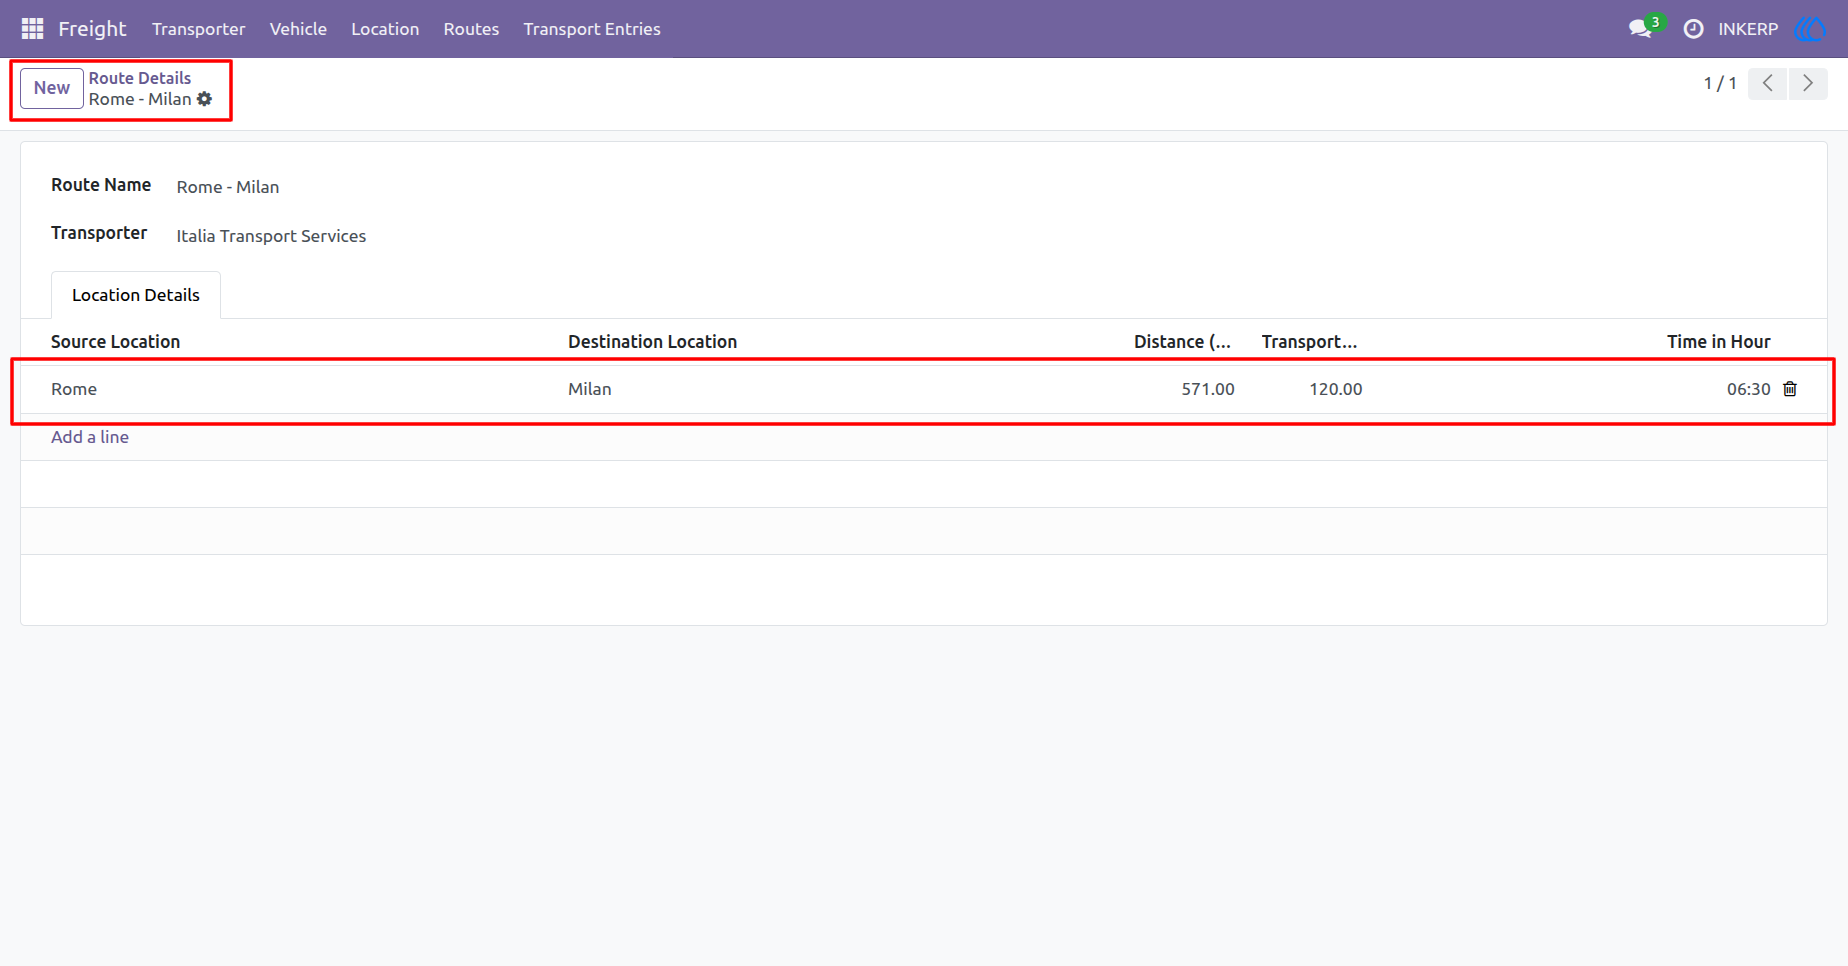Click Add a line link
Image resolution: width=1848 pixels, height=966 pixels.
90,437
